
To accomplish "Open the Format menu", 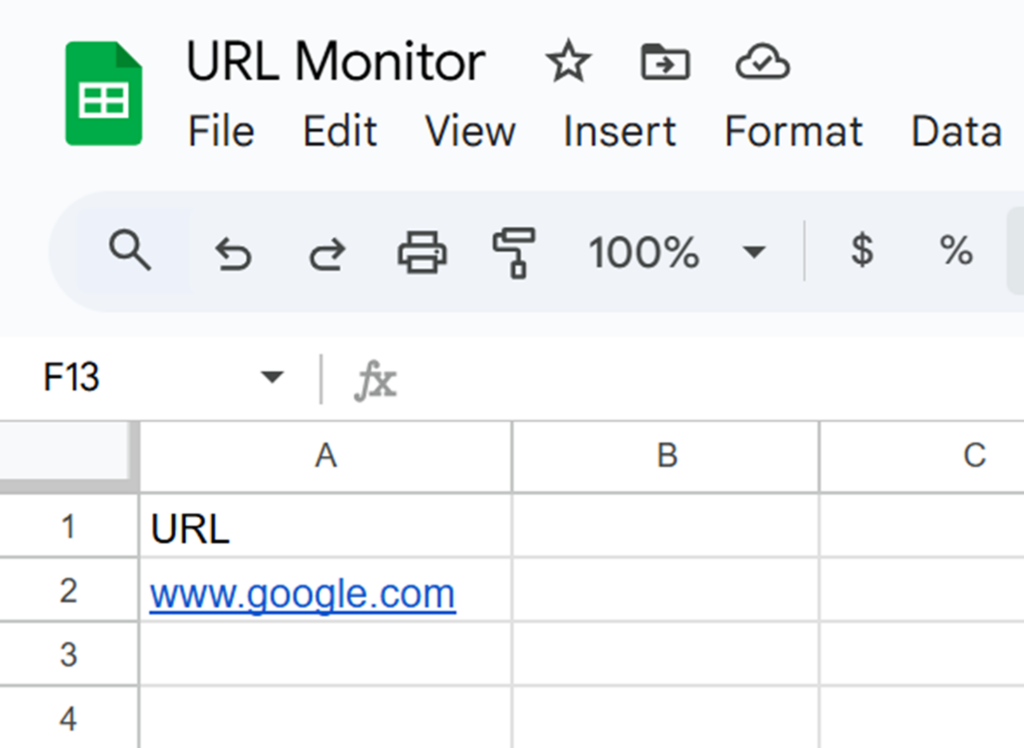I will [x=793, y=131].
